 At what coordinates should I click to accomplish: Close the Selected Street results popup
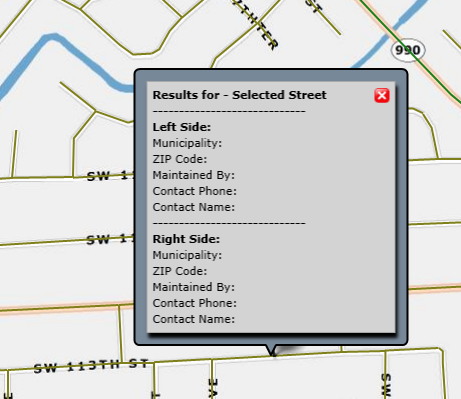tap(382, 96)
